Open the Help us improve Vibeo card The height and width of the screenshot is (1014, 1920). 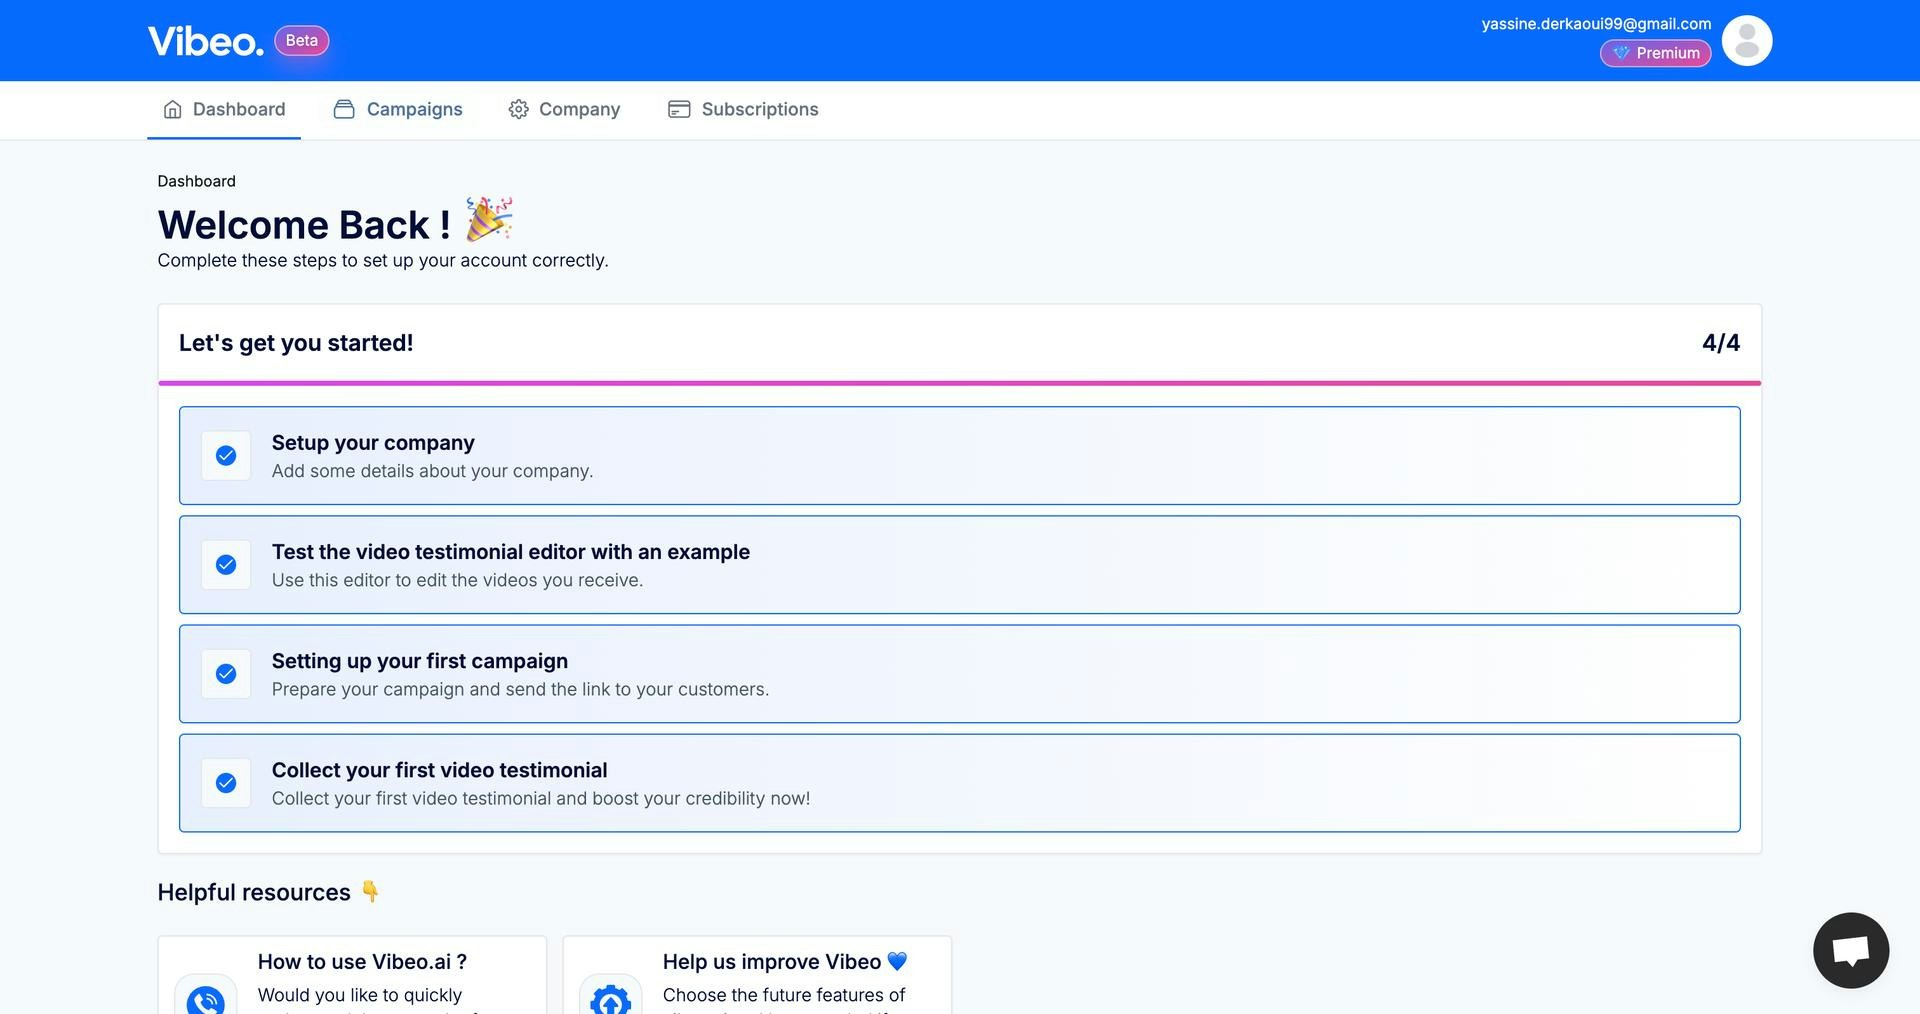point(757,975)
